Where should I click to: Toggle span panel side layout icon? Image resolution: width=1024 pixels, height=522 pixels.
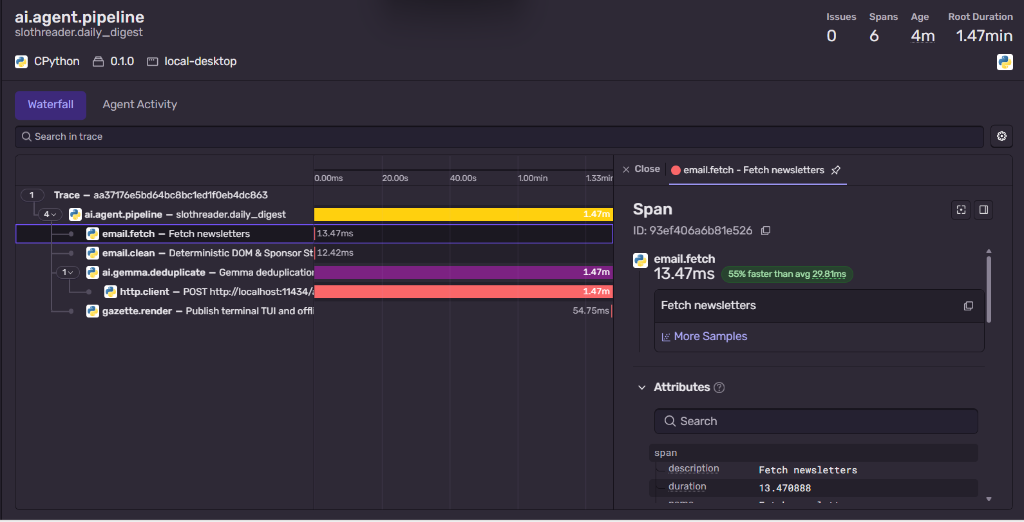(x=984, y=210)
